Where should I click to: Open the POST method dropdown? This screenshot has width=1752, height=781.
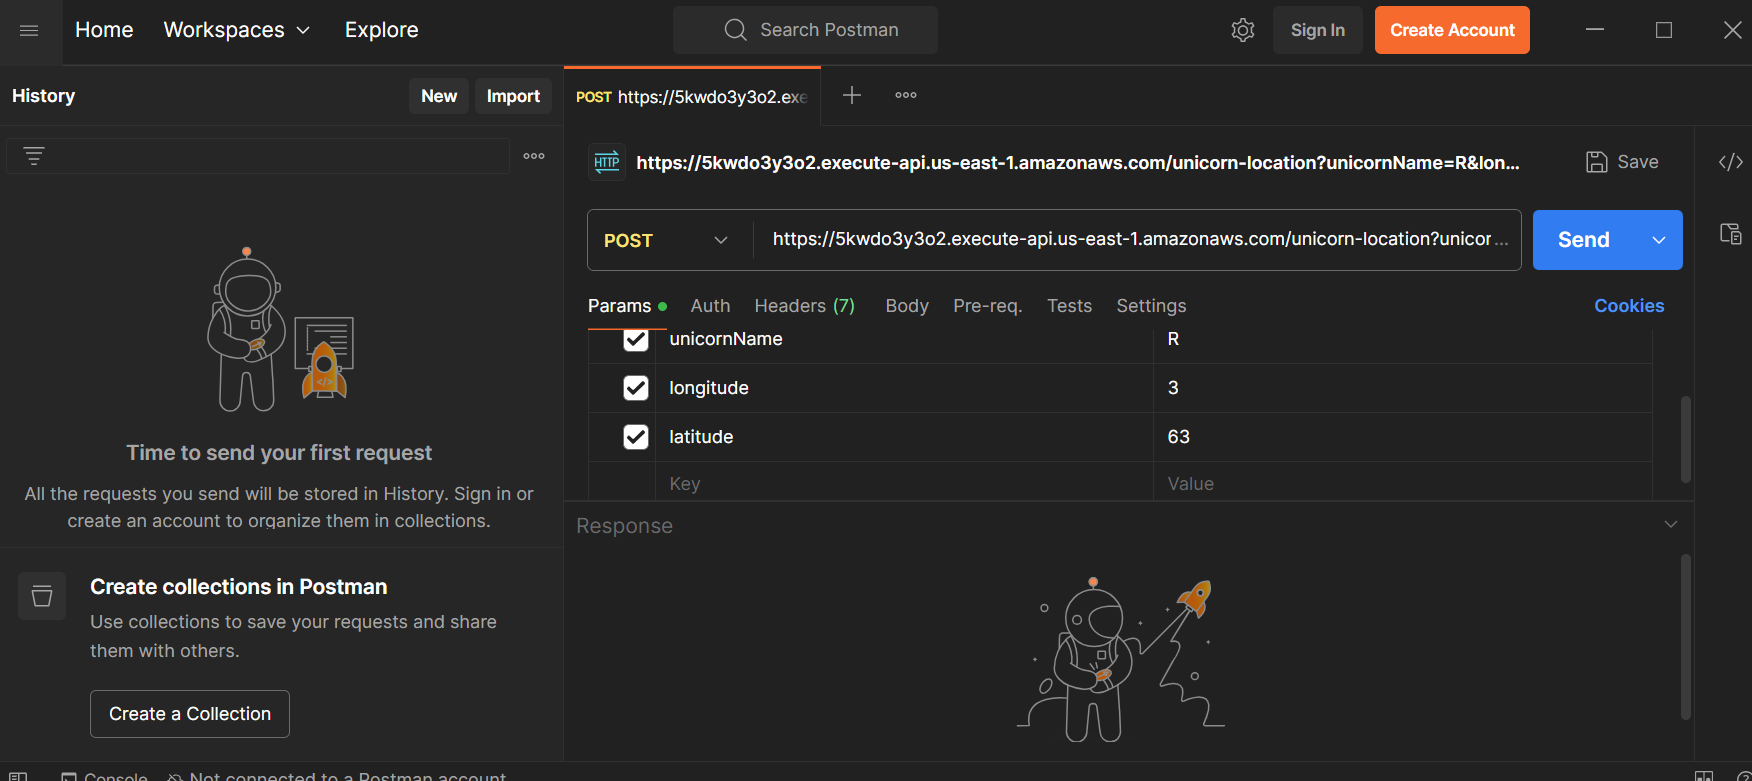pyautogui.click(x=666, y=240)
